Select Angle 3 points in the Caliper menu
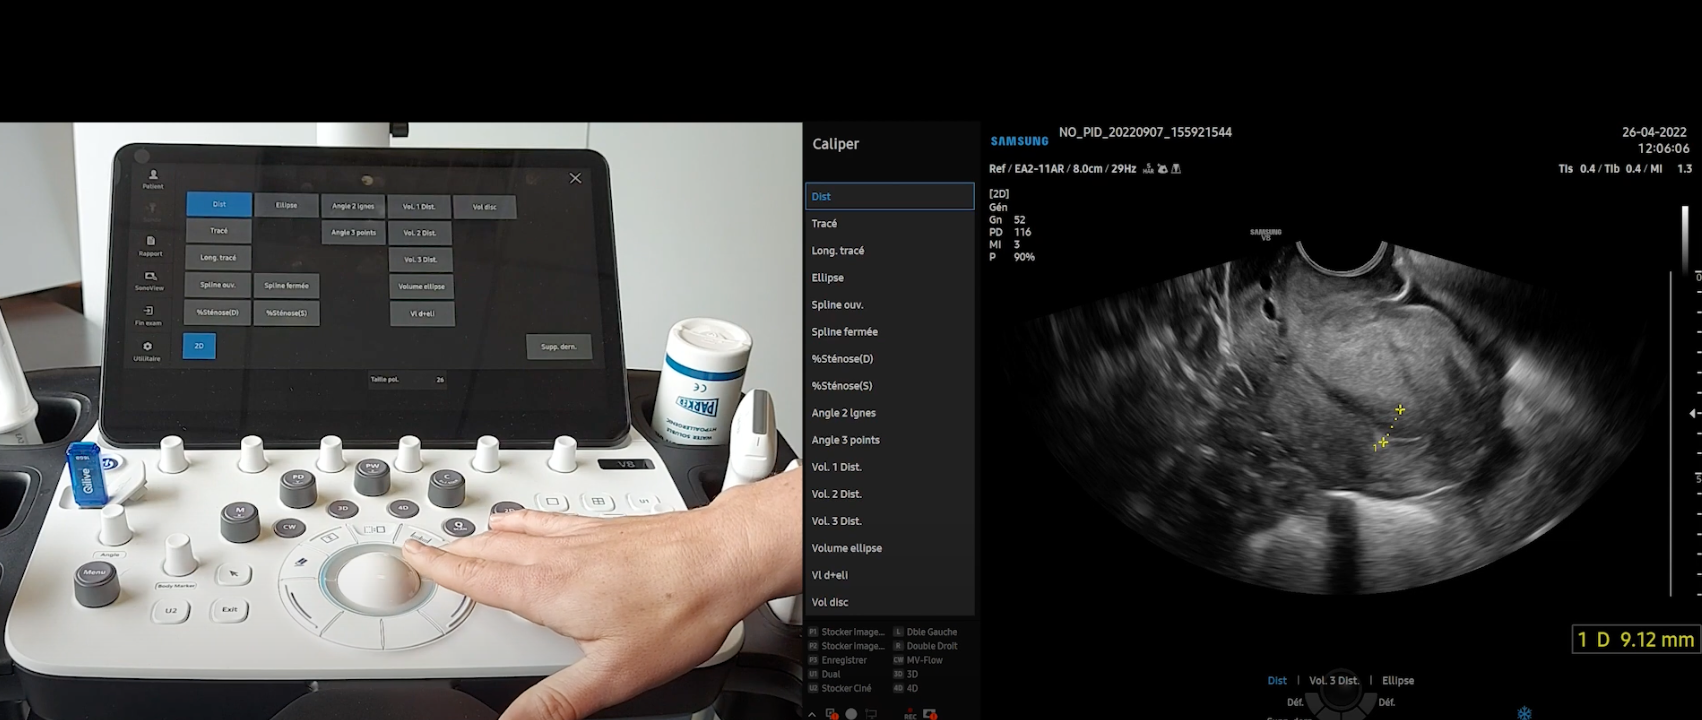 pos(890,439)
